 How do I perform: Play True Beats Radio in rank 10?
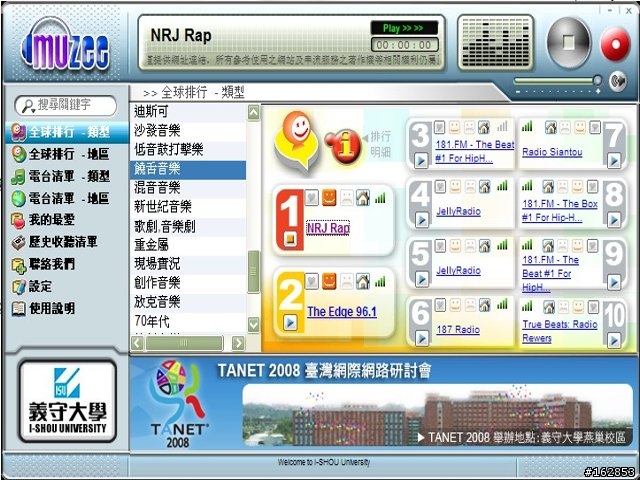pos(613,340)
